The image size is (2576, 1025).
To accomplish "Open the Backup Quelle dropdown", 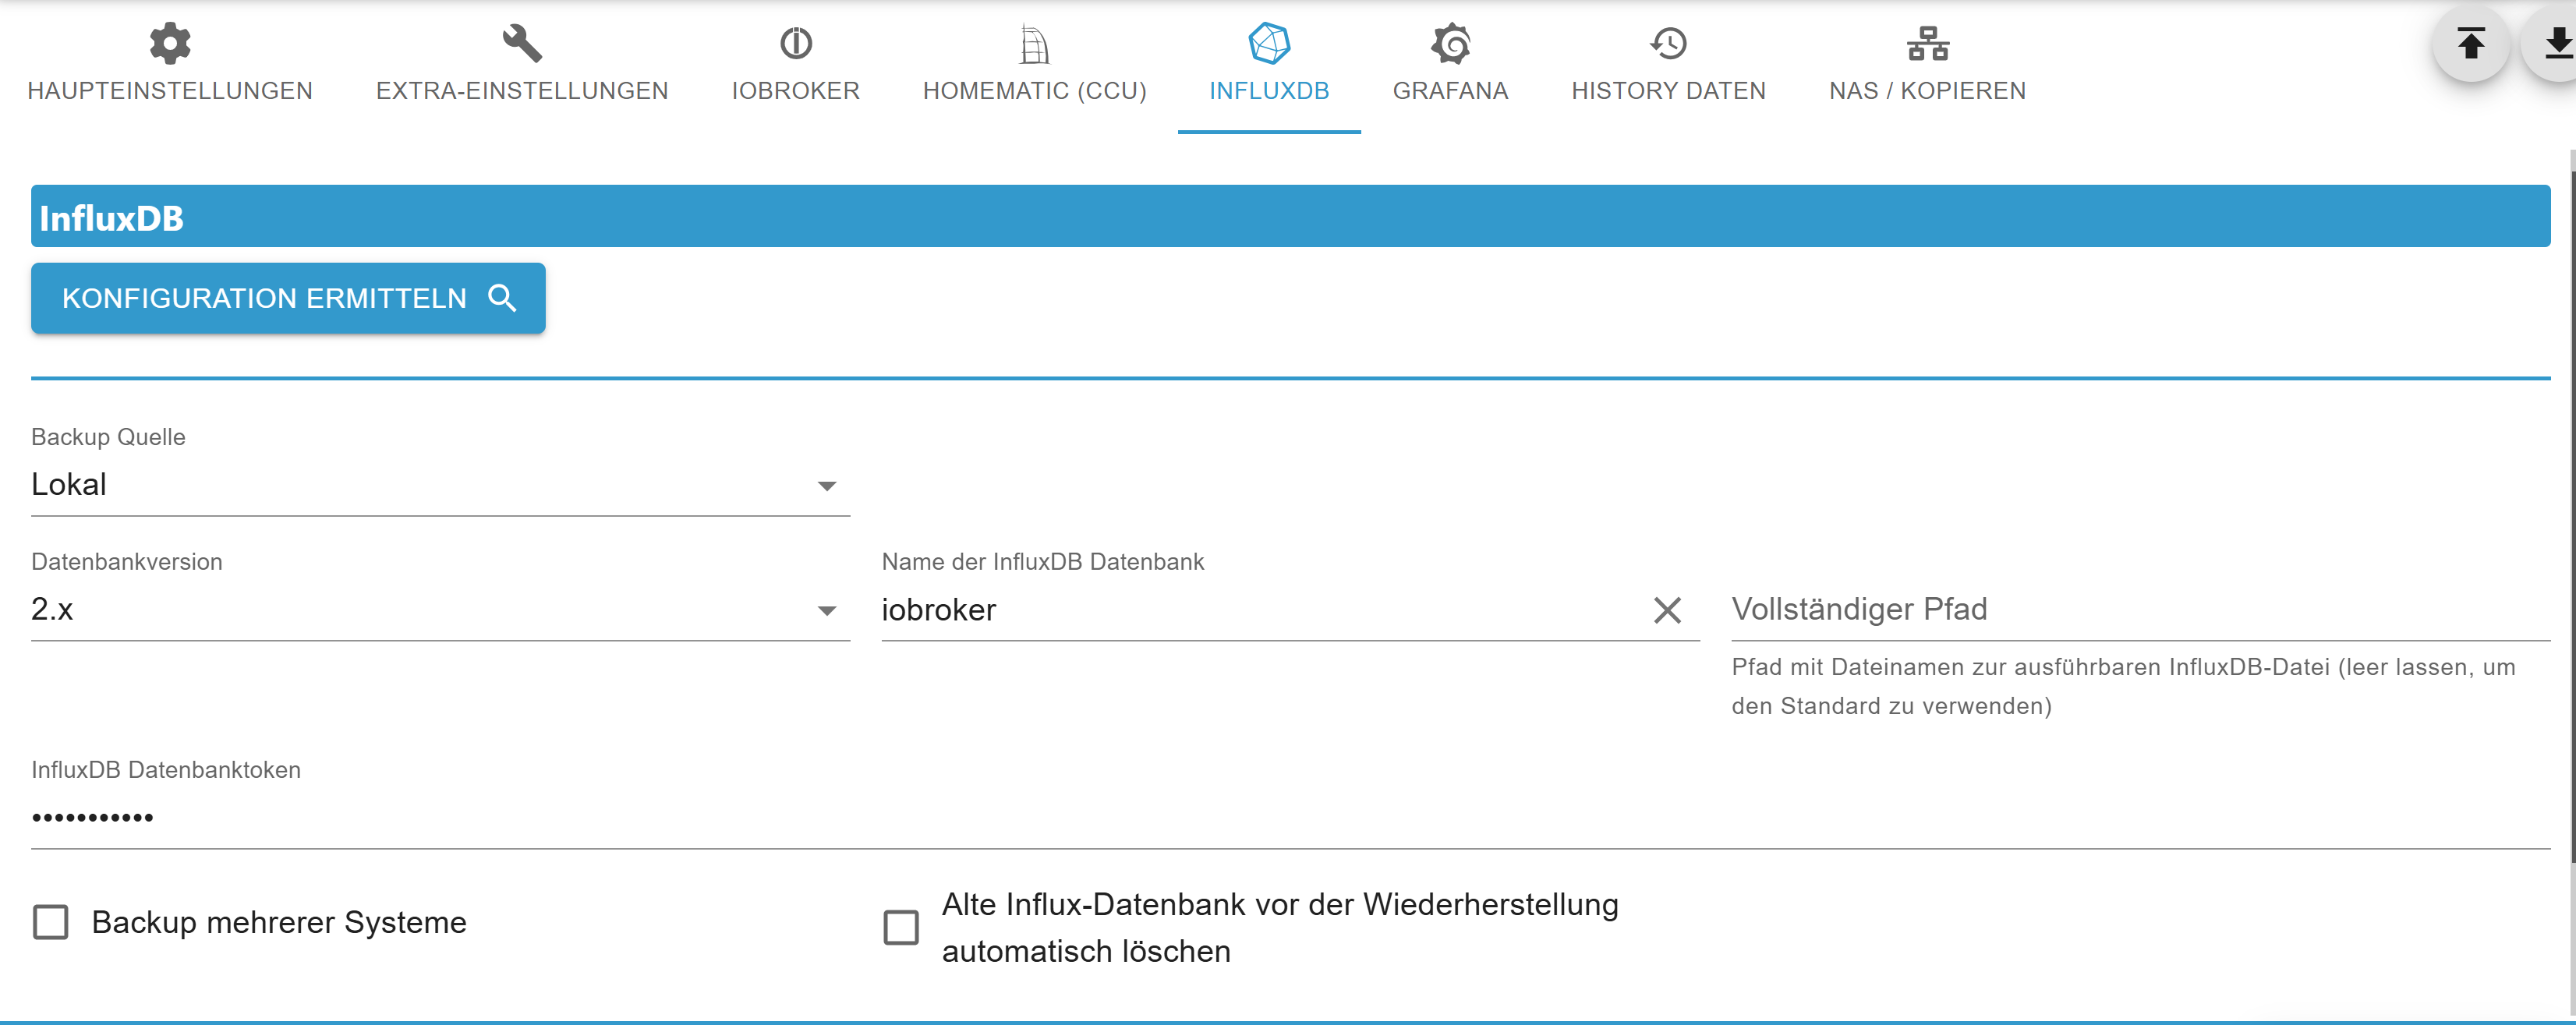I will coord(440,485).
